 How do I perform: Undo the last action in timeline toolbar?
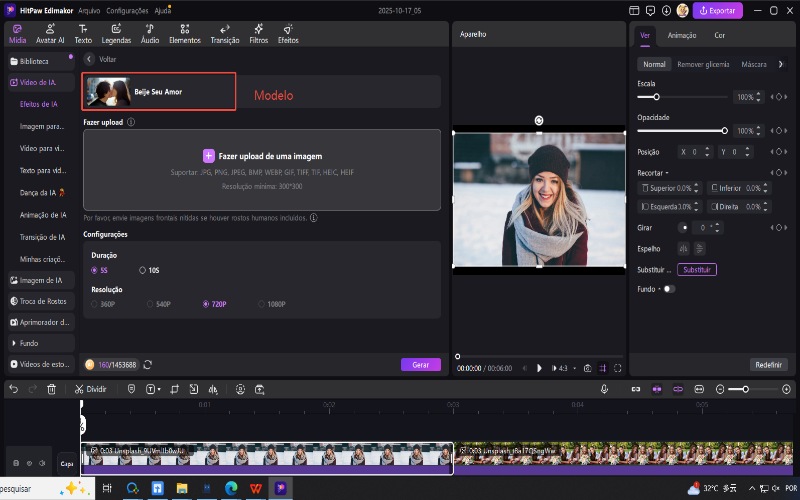pos(14,389)
